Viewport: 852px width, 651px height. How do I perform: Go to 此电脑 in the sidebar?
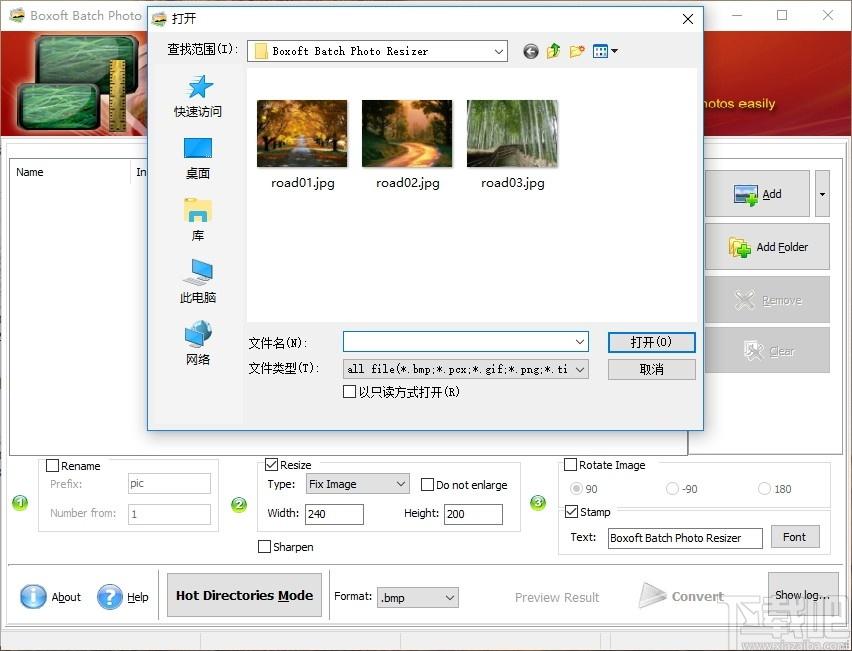point(198,272)
